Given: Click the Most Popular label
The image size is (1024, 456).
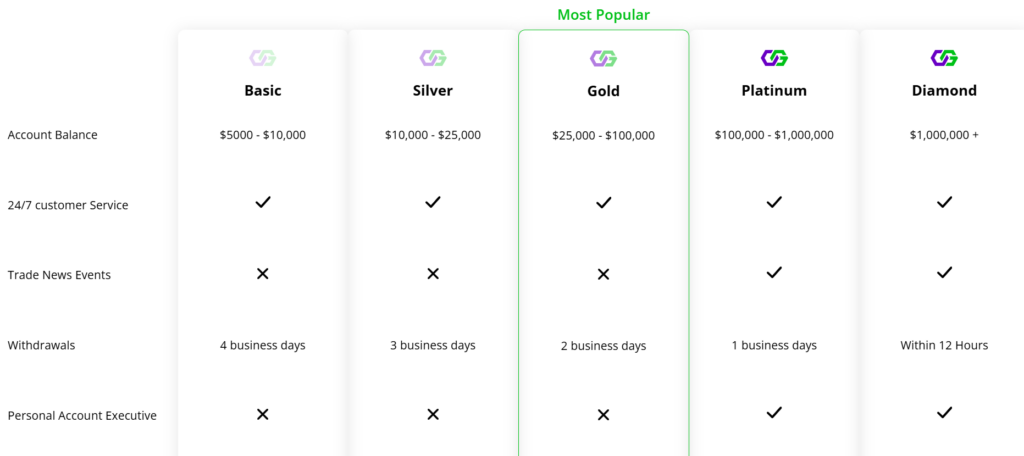Looking at the screenshot, I should coord(603,15).
